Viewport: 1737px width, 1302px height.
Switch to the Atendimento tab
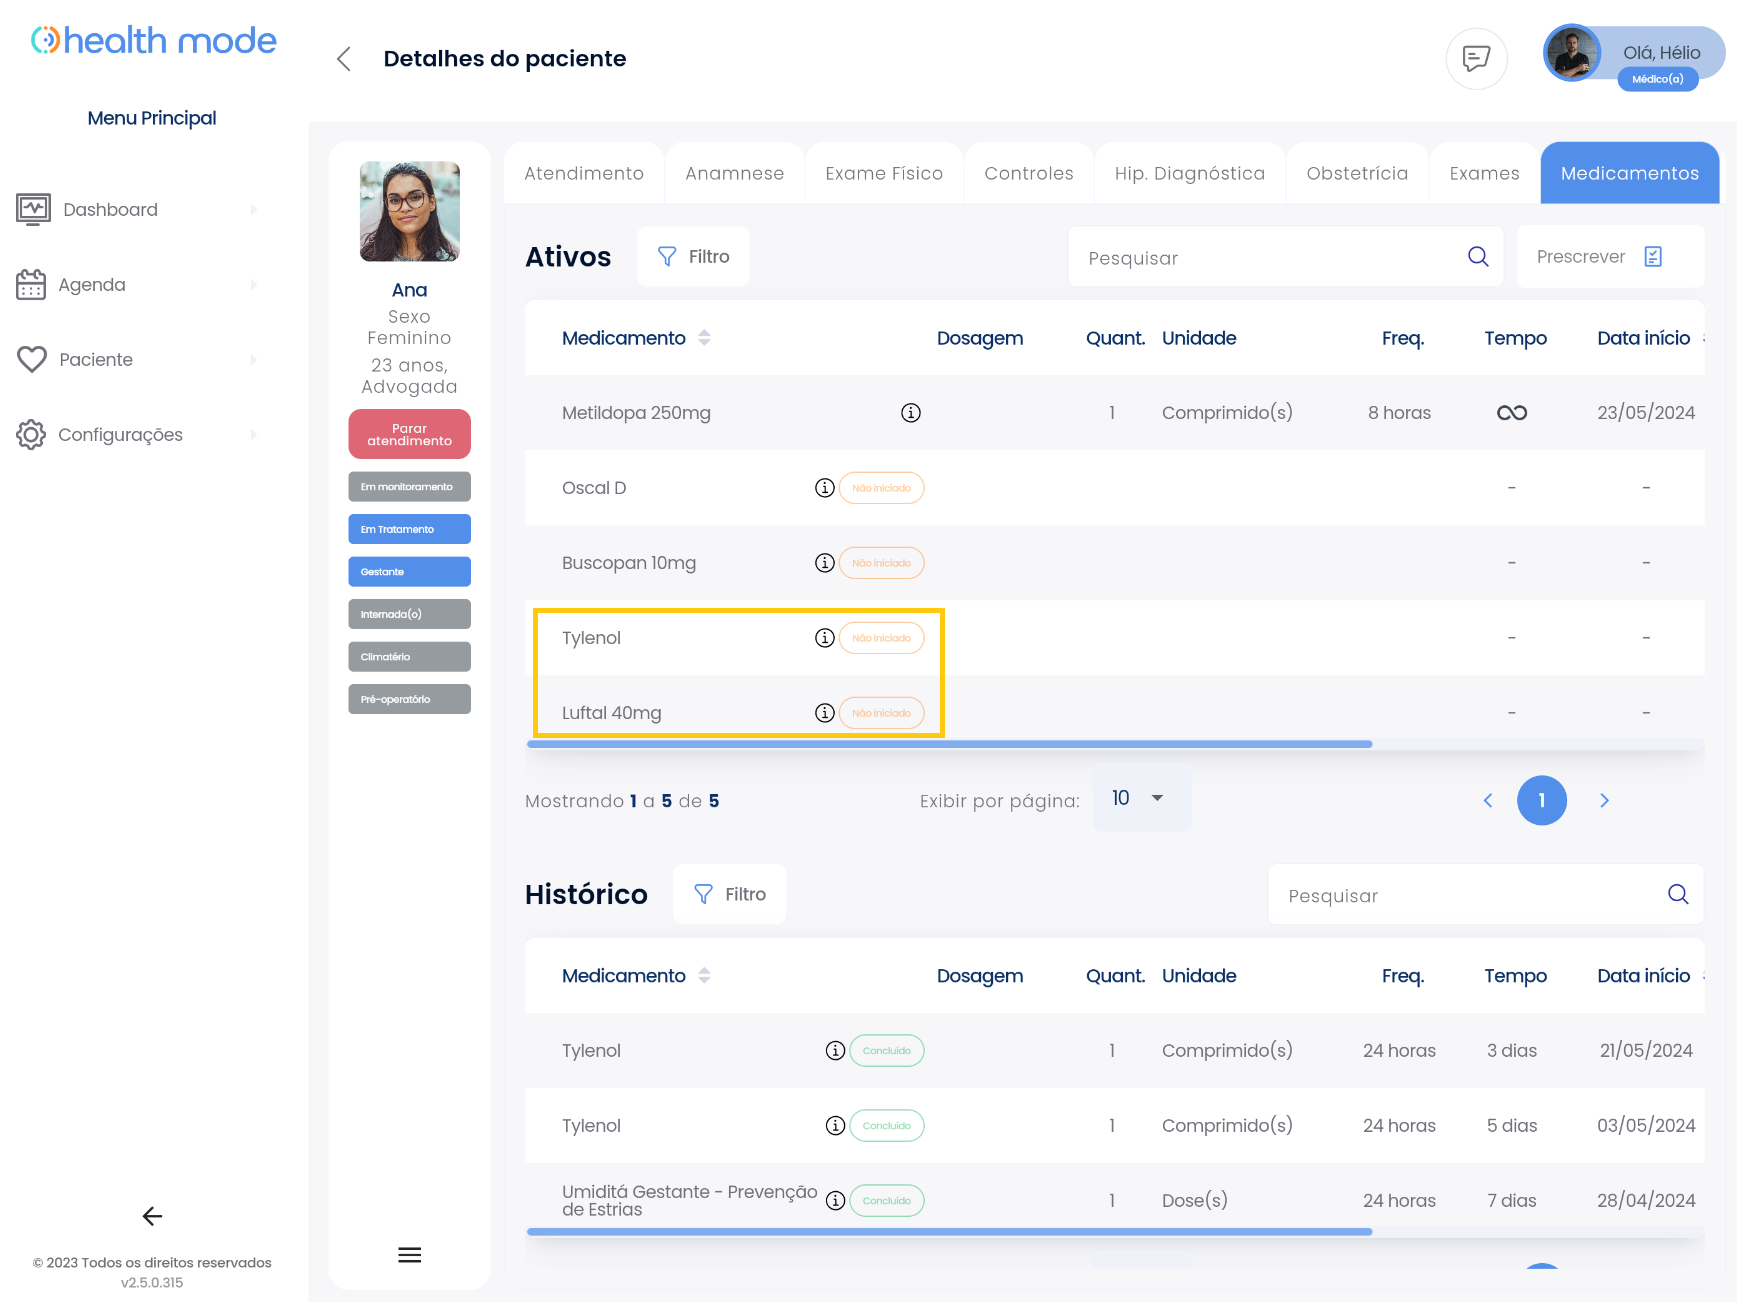pos(584,174)
